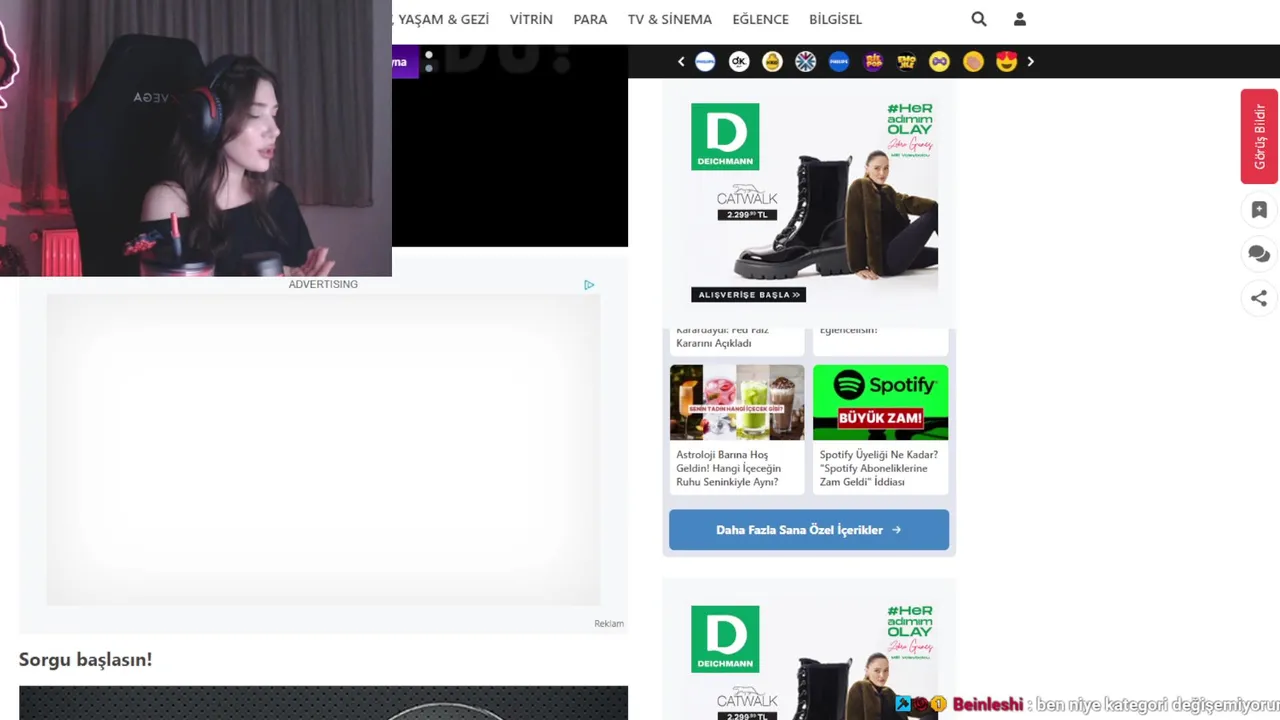
Task: Open the snowflake arrows channel icon
Action: pyautogui.click(x=806, y=62)
